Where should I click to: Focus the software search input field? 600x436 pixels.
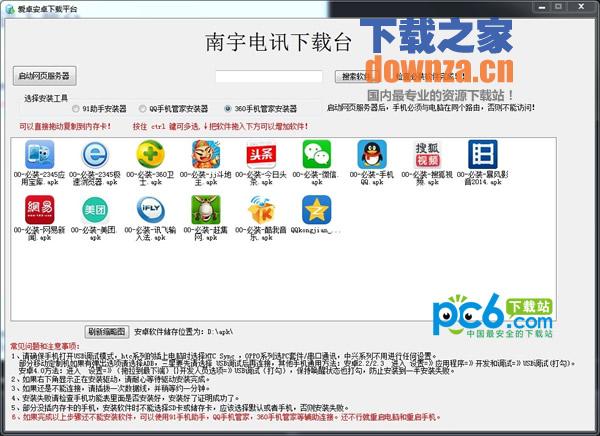(x=269, y=77)
